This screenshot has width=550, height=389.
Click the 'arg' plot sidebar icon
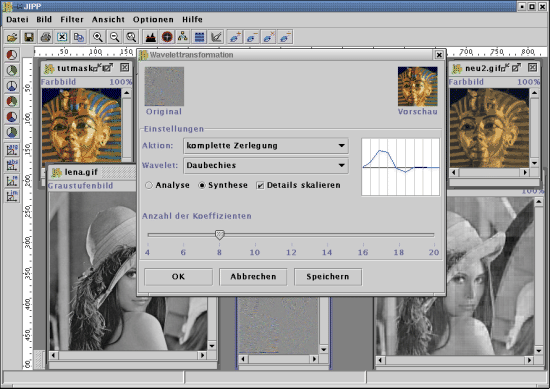point(12,149)
